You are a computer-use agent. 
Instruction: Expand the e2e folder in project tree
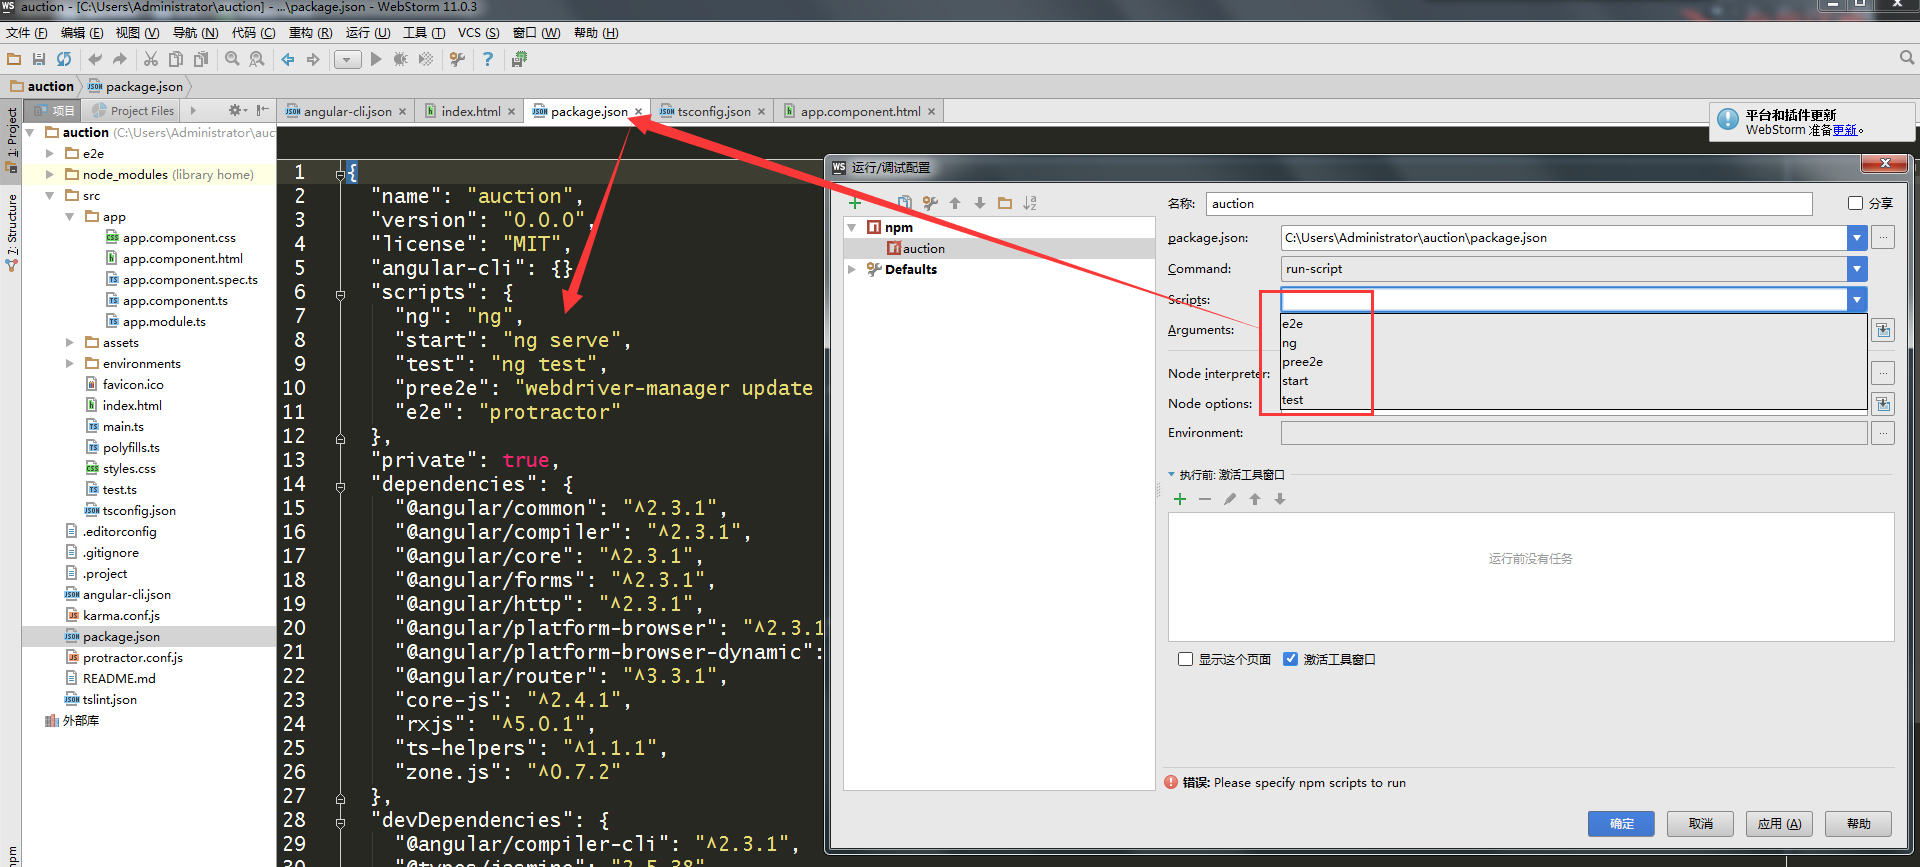tap(50, 153)
